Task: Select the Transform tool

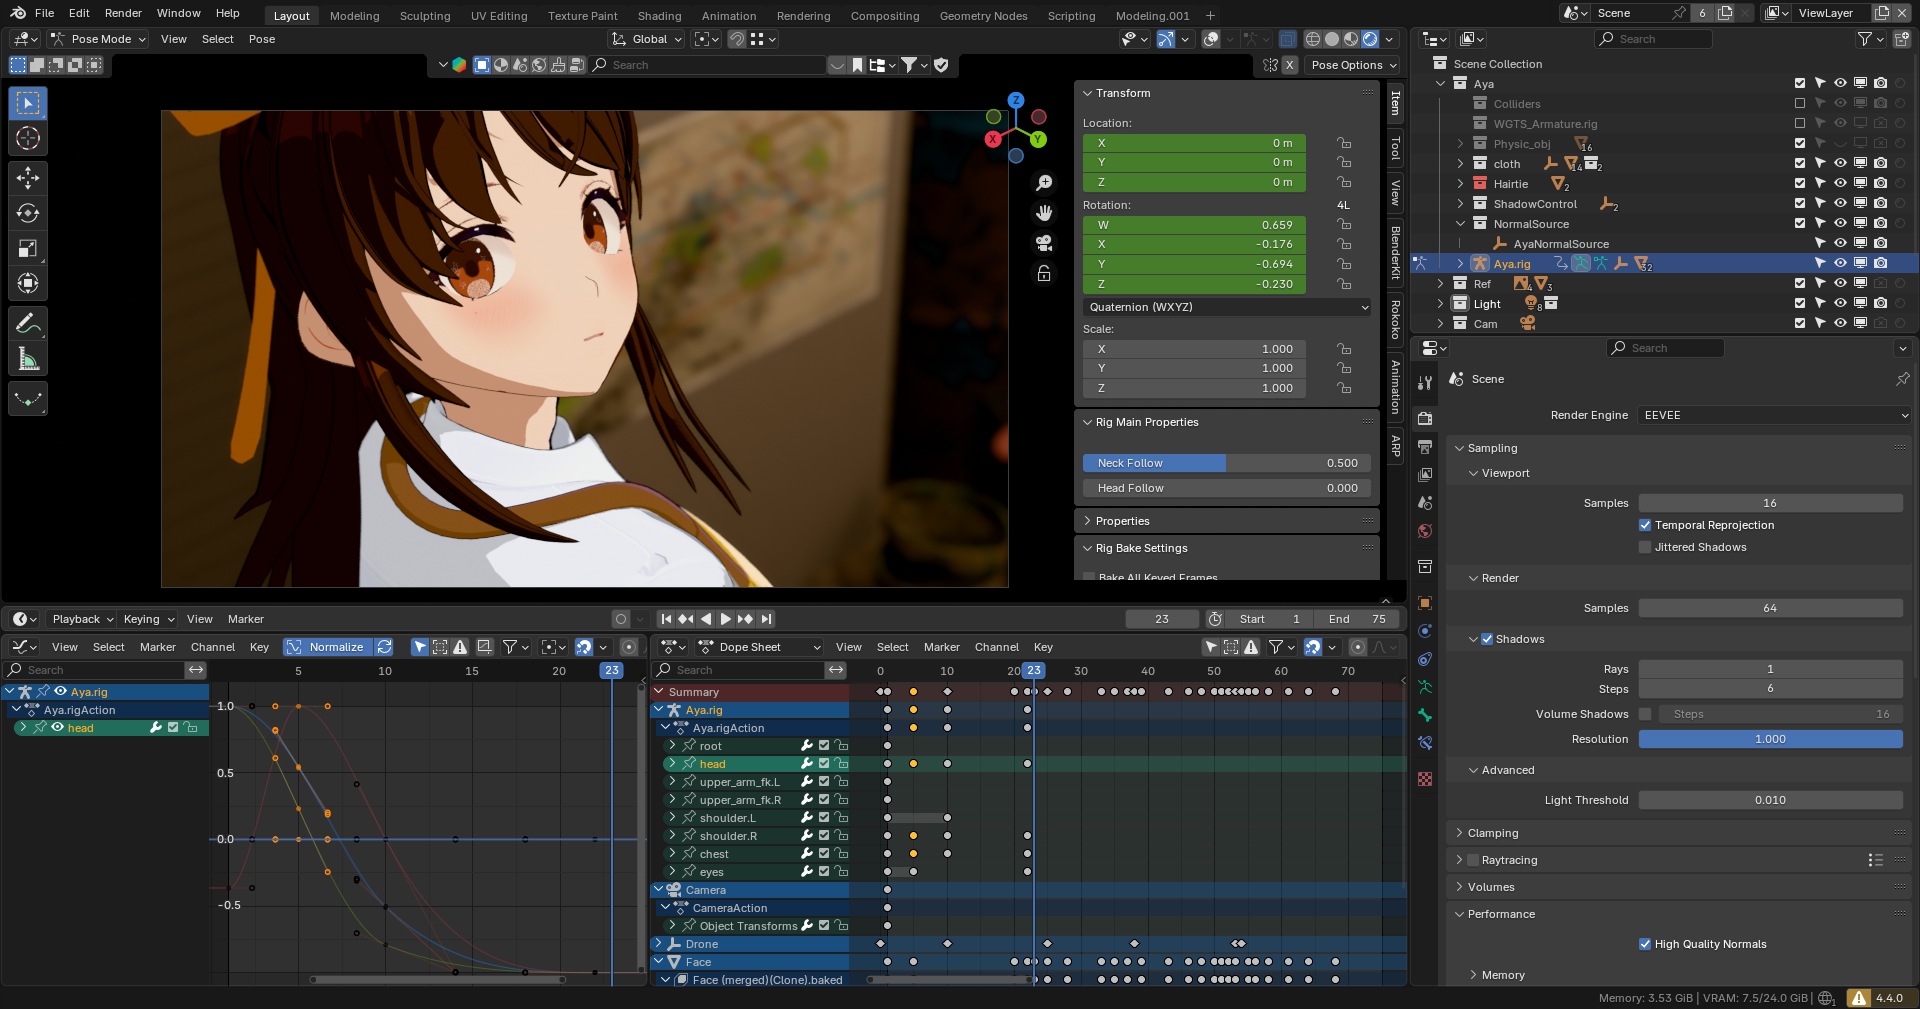Action: click(28, 283)
